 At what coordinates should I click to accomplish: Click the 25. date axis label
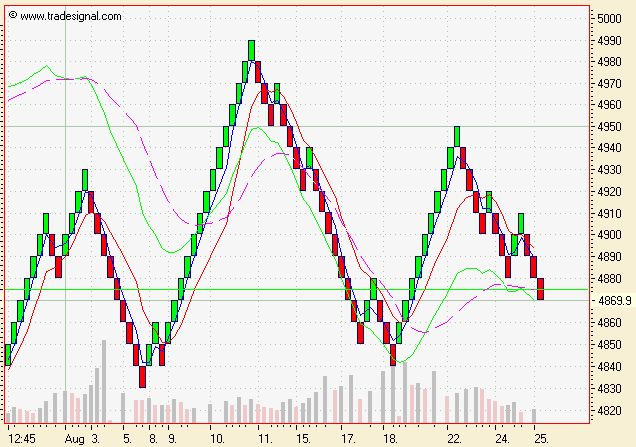[x=541, y=439]
